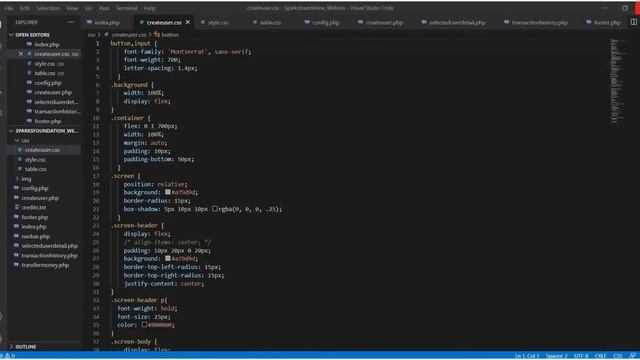
Task: Select transactionhistor... entry in Open Editors
Action: click(57, 111)
